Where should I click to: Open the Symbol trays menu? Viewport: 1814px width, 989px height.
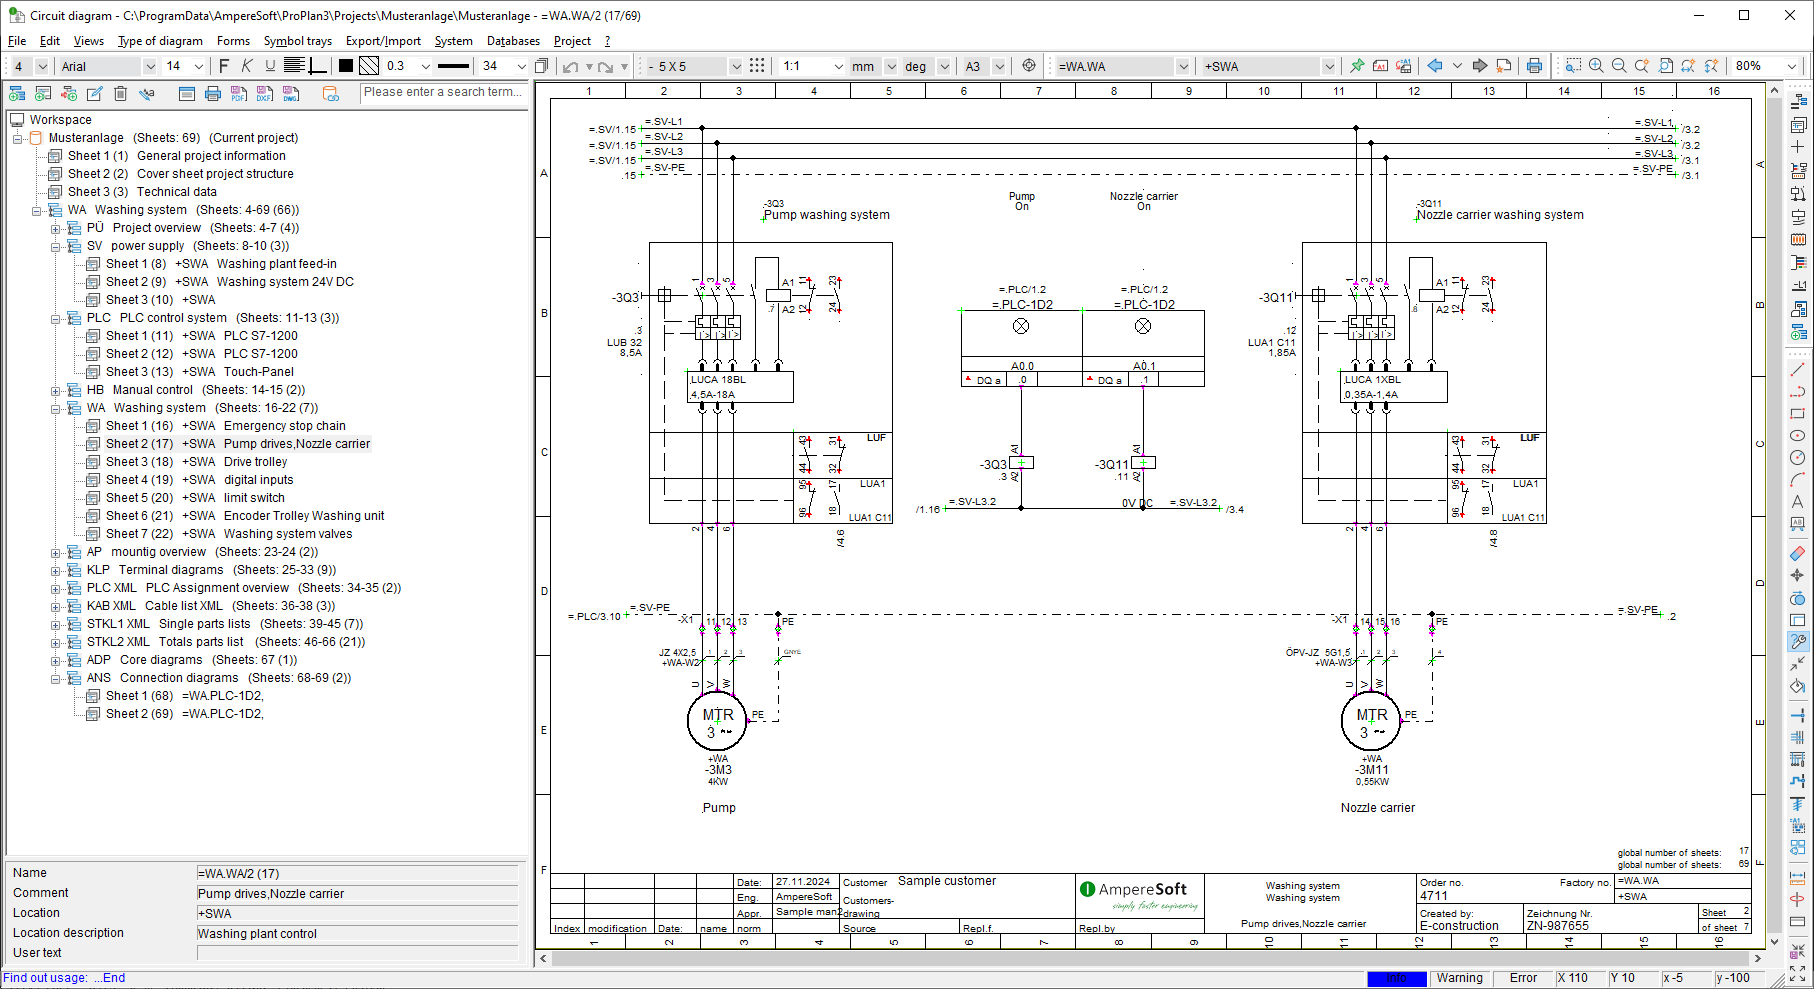297,41
